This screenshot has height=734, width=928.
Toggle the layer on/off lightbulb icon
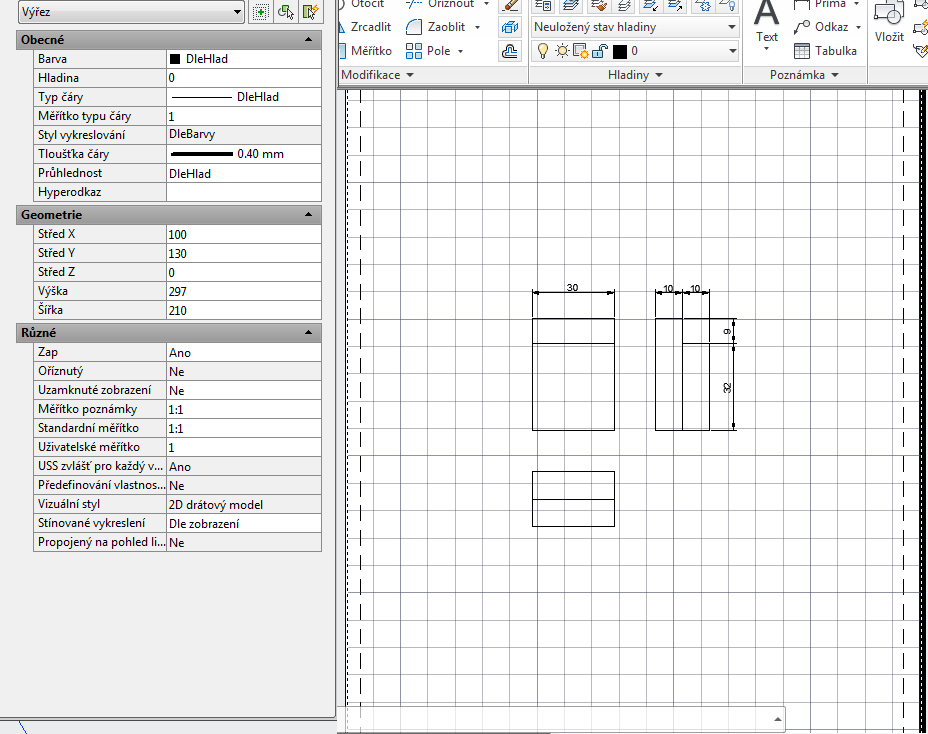pyautogui.click(x=543, y=51)
